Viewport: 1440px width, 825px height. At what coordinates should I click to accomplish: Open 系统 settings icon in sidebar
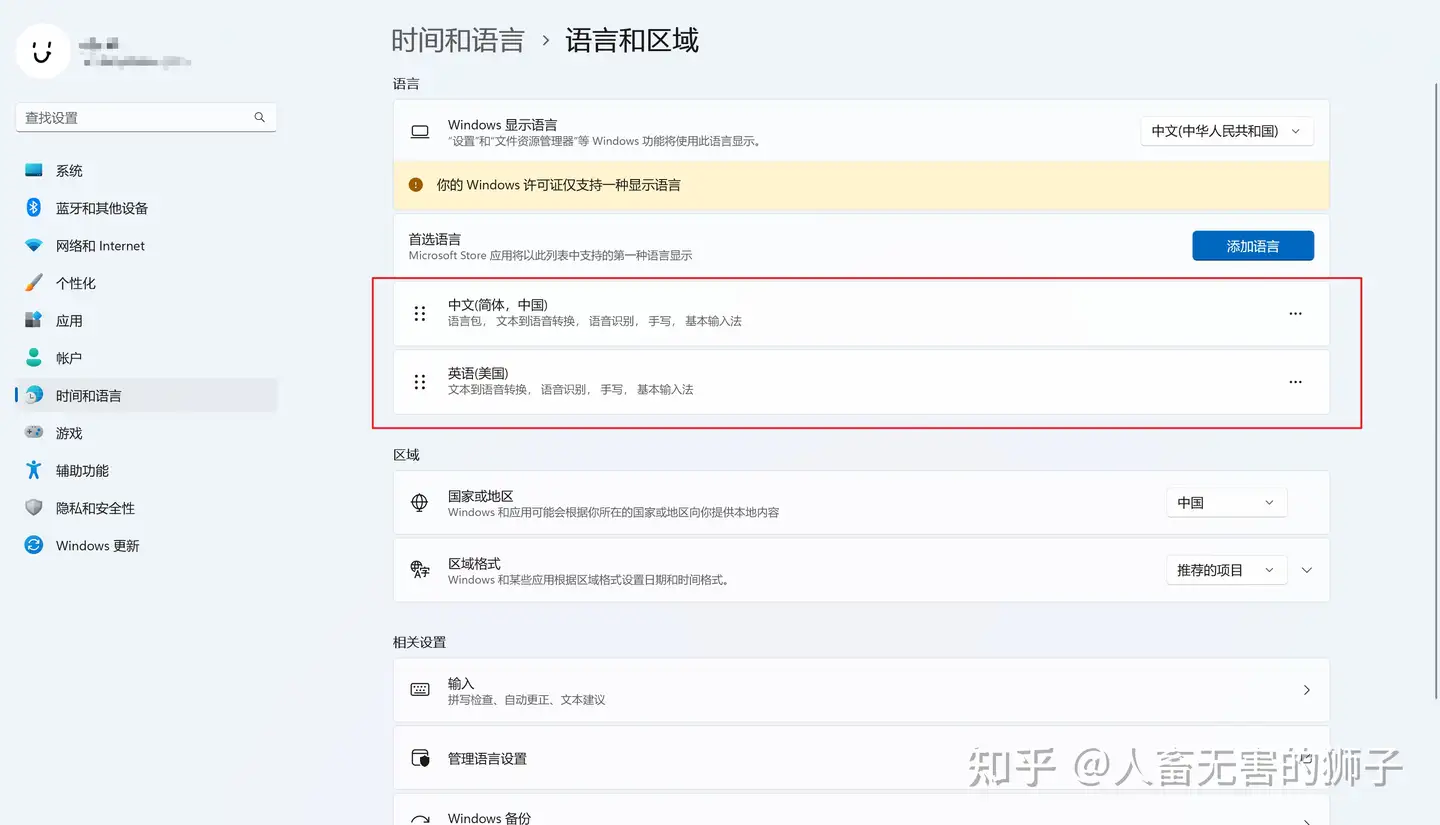(x=34, y=170)
